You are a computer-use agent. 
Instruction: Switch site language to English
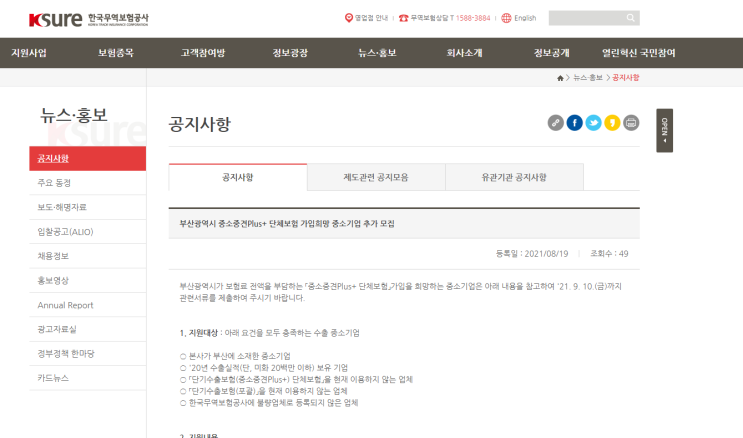click(x=525, y=18)
